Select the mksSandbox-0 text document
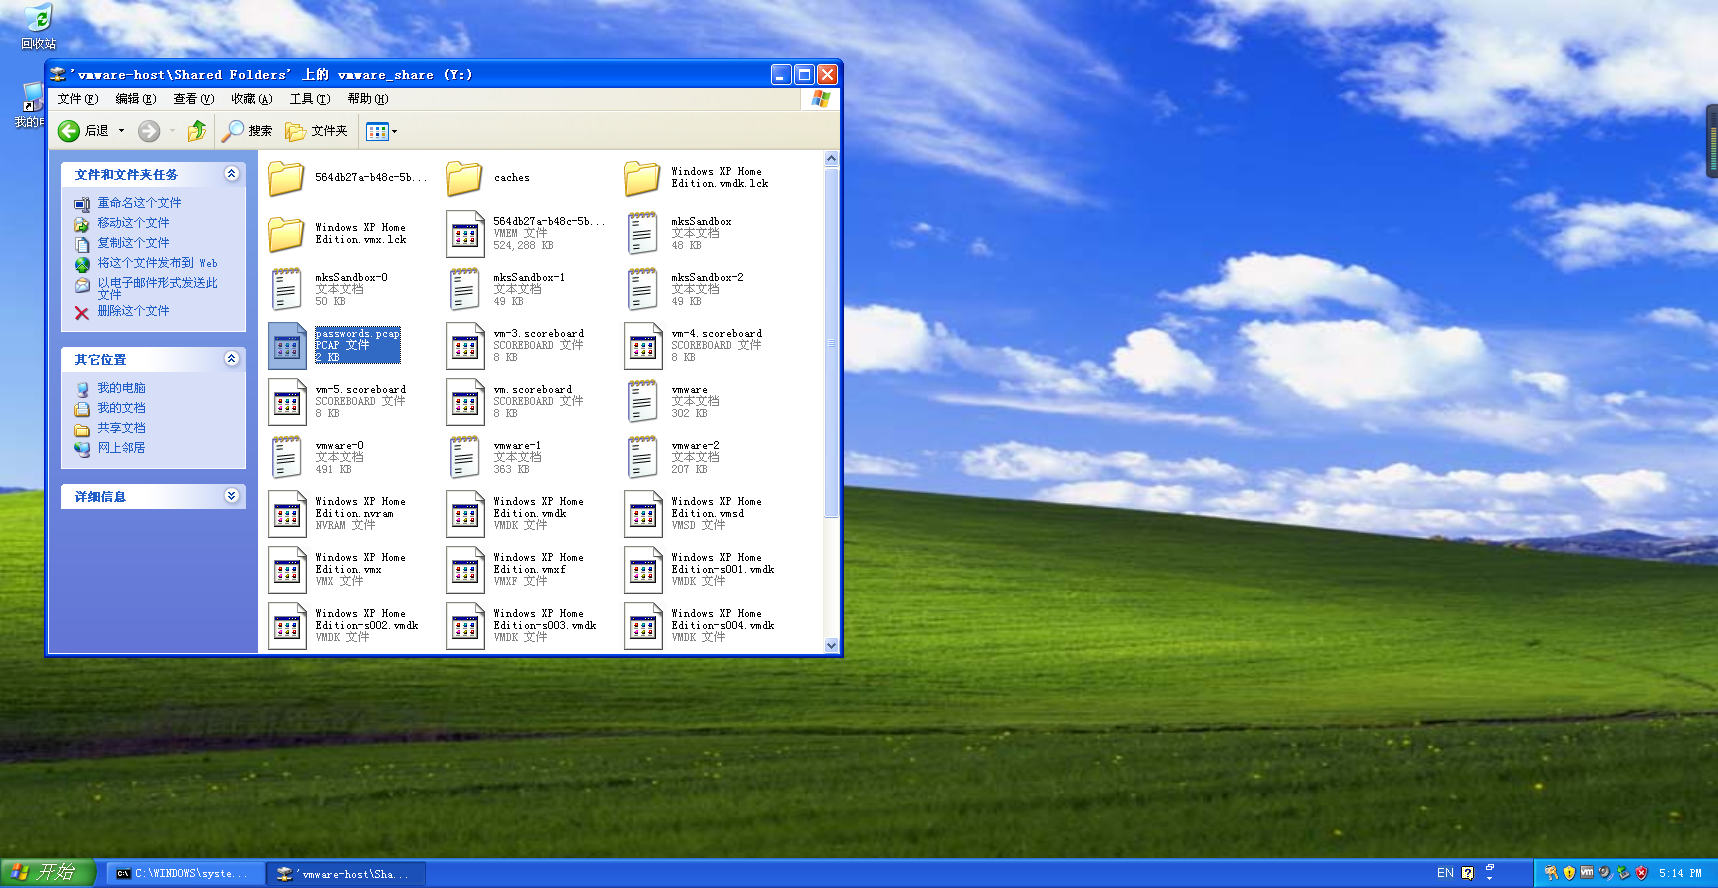 point(328,290)
